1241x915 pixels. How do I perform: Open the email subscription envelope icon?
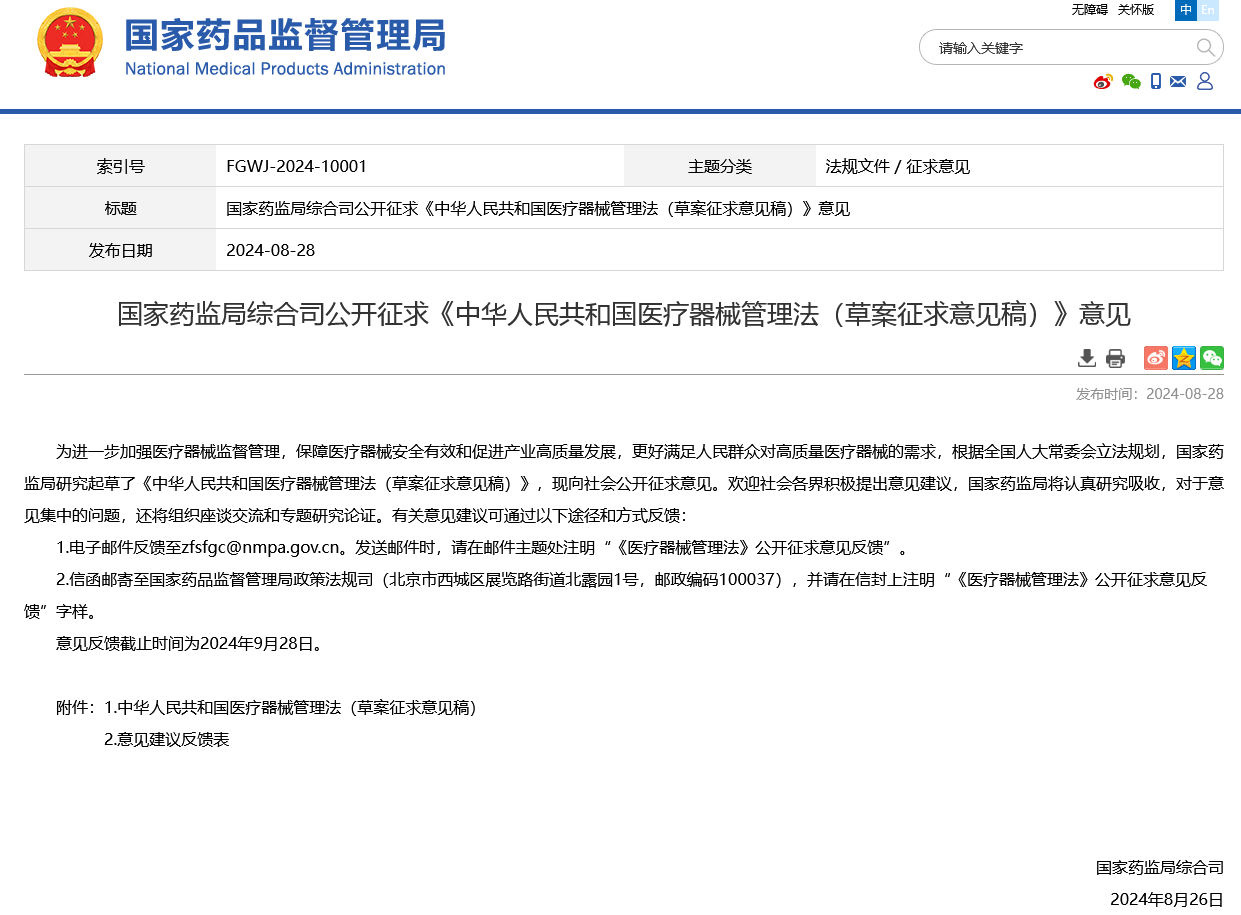pyautogui.click(x=1178, y=82)
